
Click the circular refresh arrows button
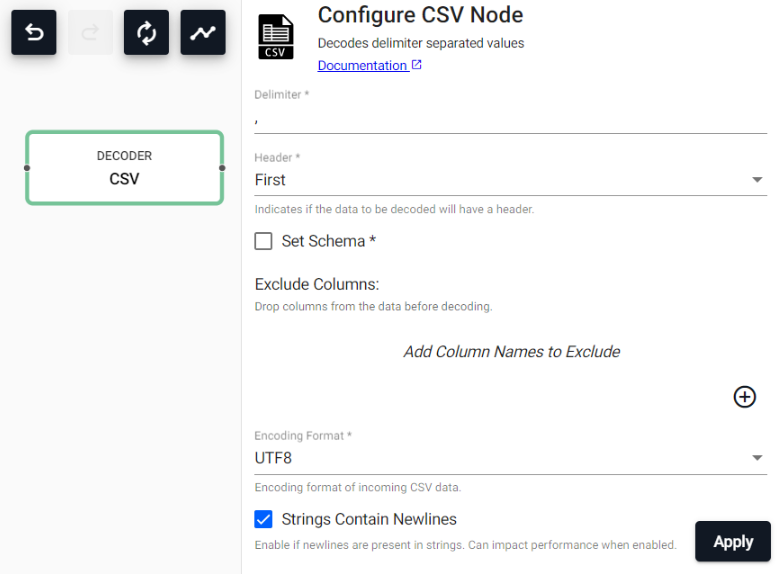pyautogui.click(x=147, y=33)
